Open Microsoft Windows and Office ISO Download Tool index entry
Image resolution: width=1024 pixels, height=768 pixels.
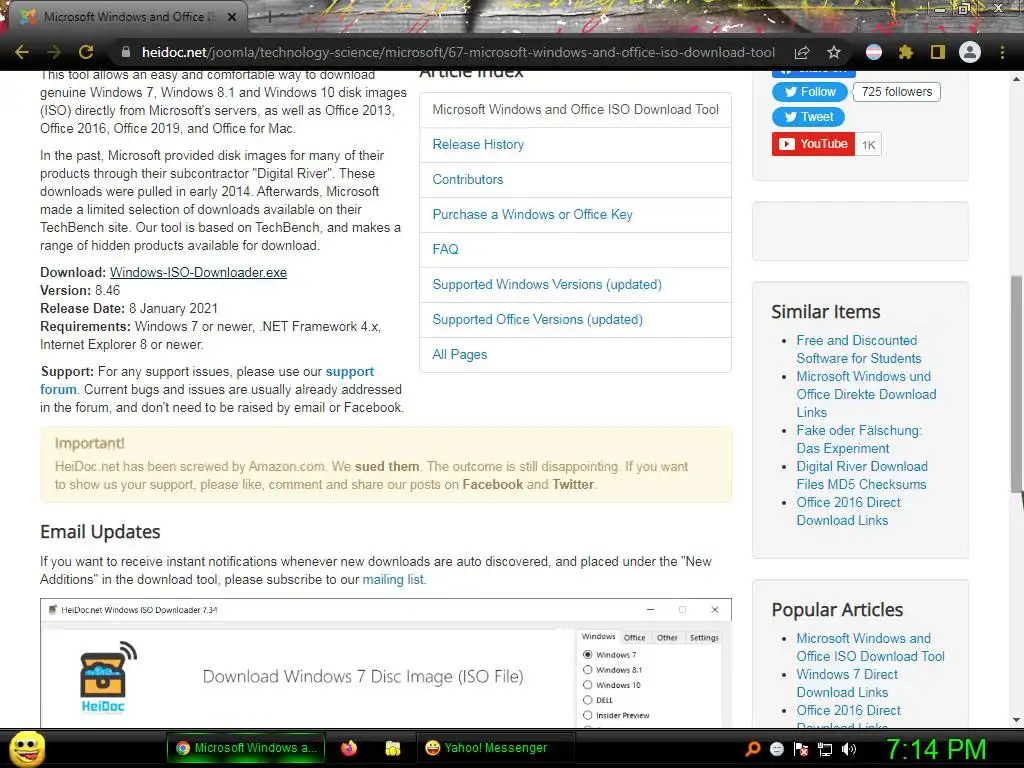coord(575,110)
